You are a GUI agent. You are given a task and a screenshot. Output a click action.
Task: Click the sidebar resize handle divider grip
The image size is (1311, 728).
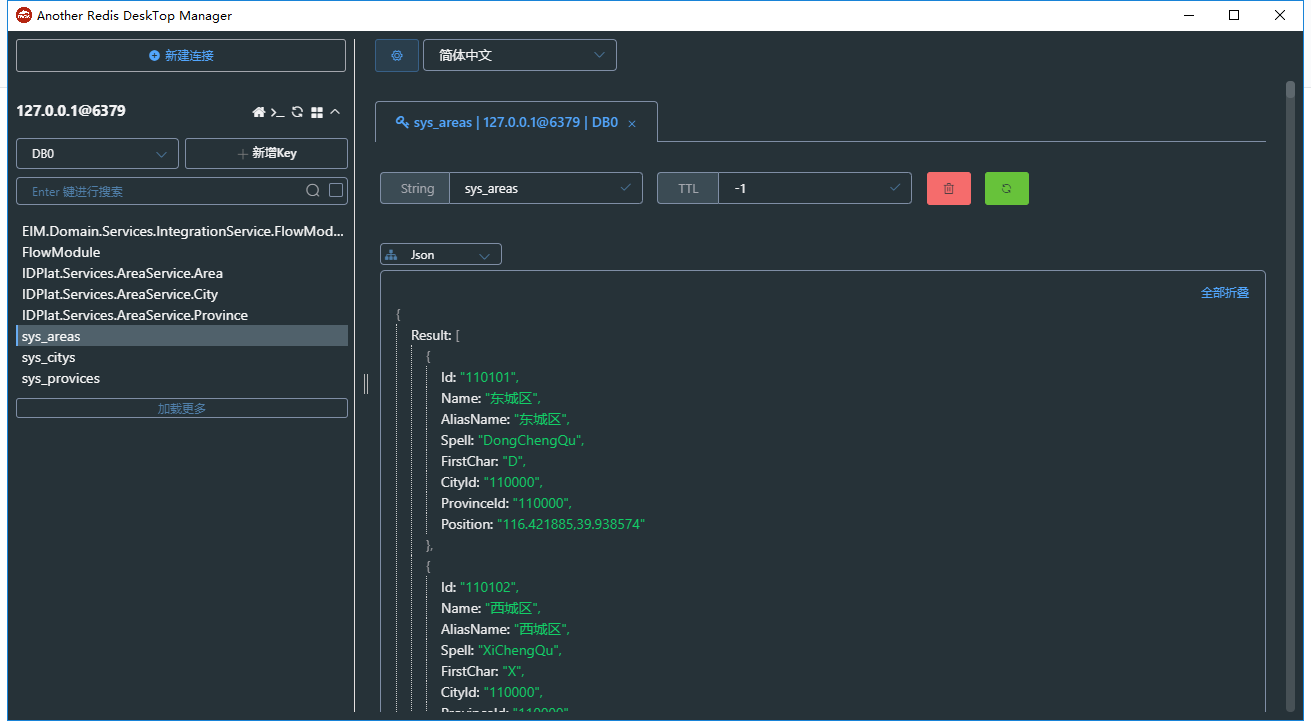[x=366, y=384]
